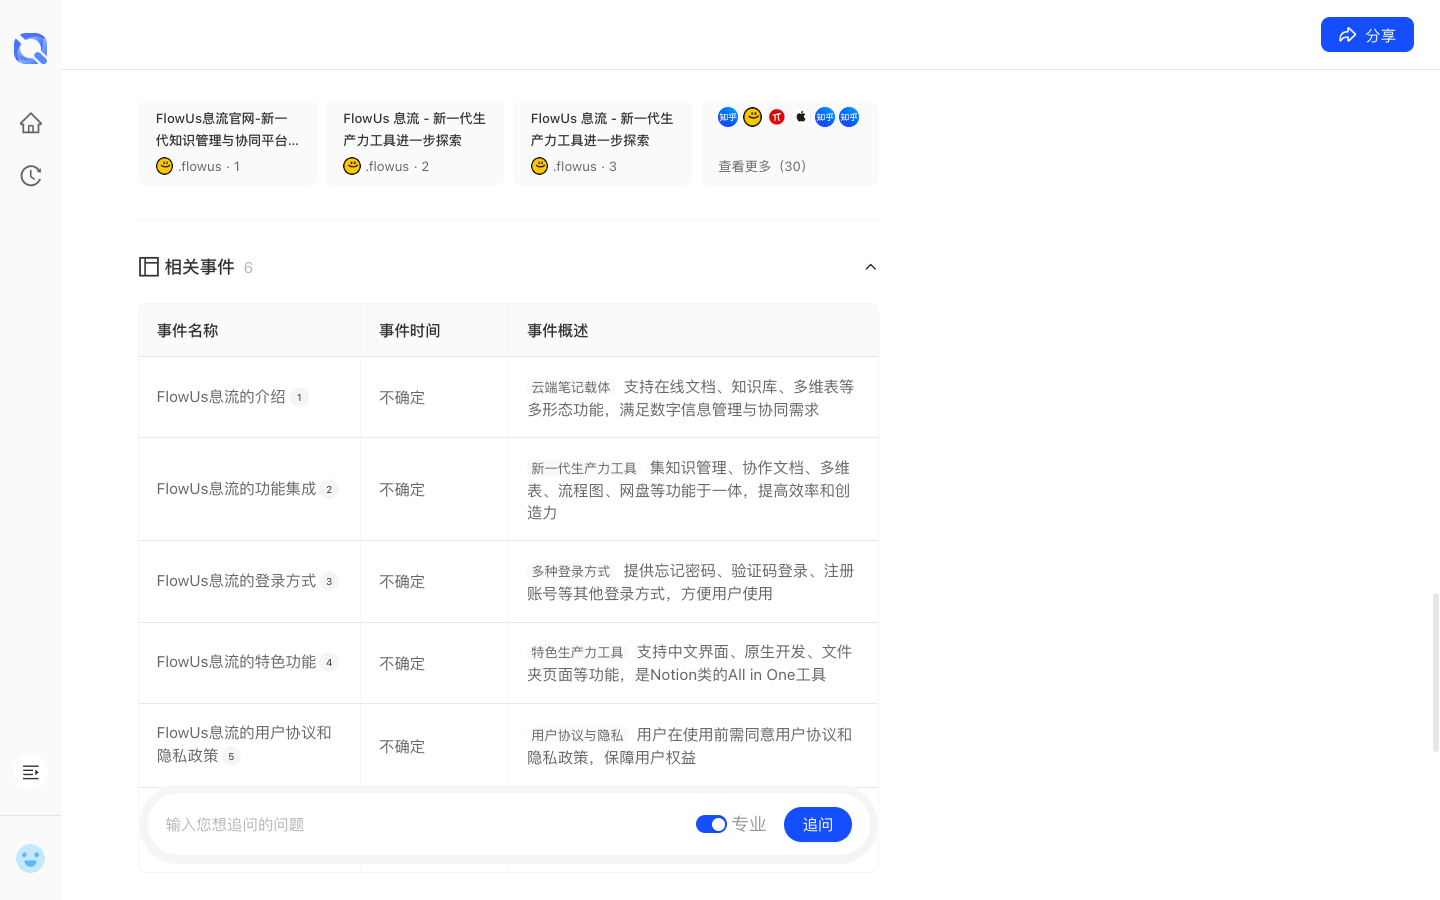Click 不确定 in the FlowUs息流的介绍 row
Screen dimensions: 1440x900
[402, 398]
